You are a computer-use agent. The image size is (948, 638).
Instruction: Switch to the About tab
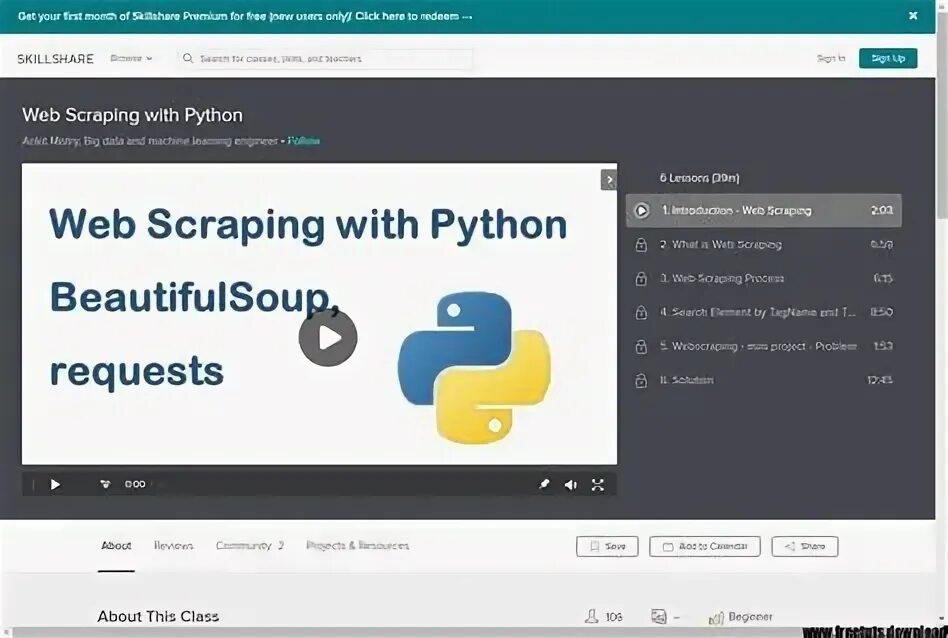tap(116, 545)
